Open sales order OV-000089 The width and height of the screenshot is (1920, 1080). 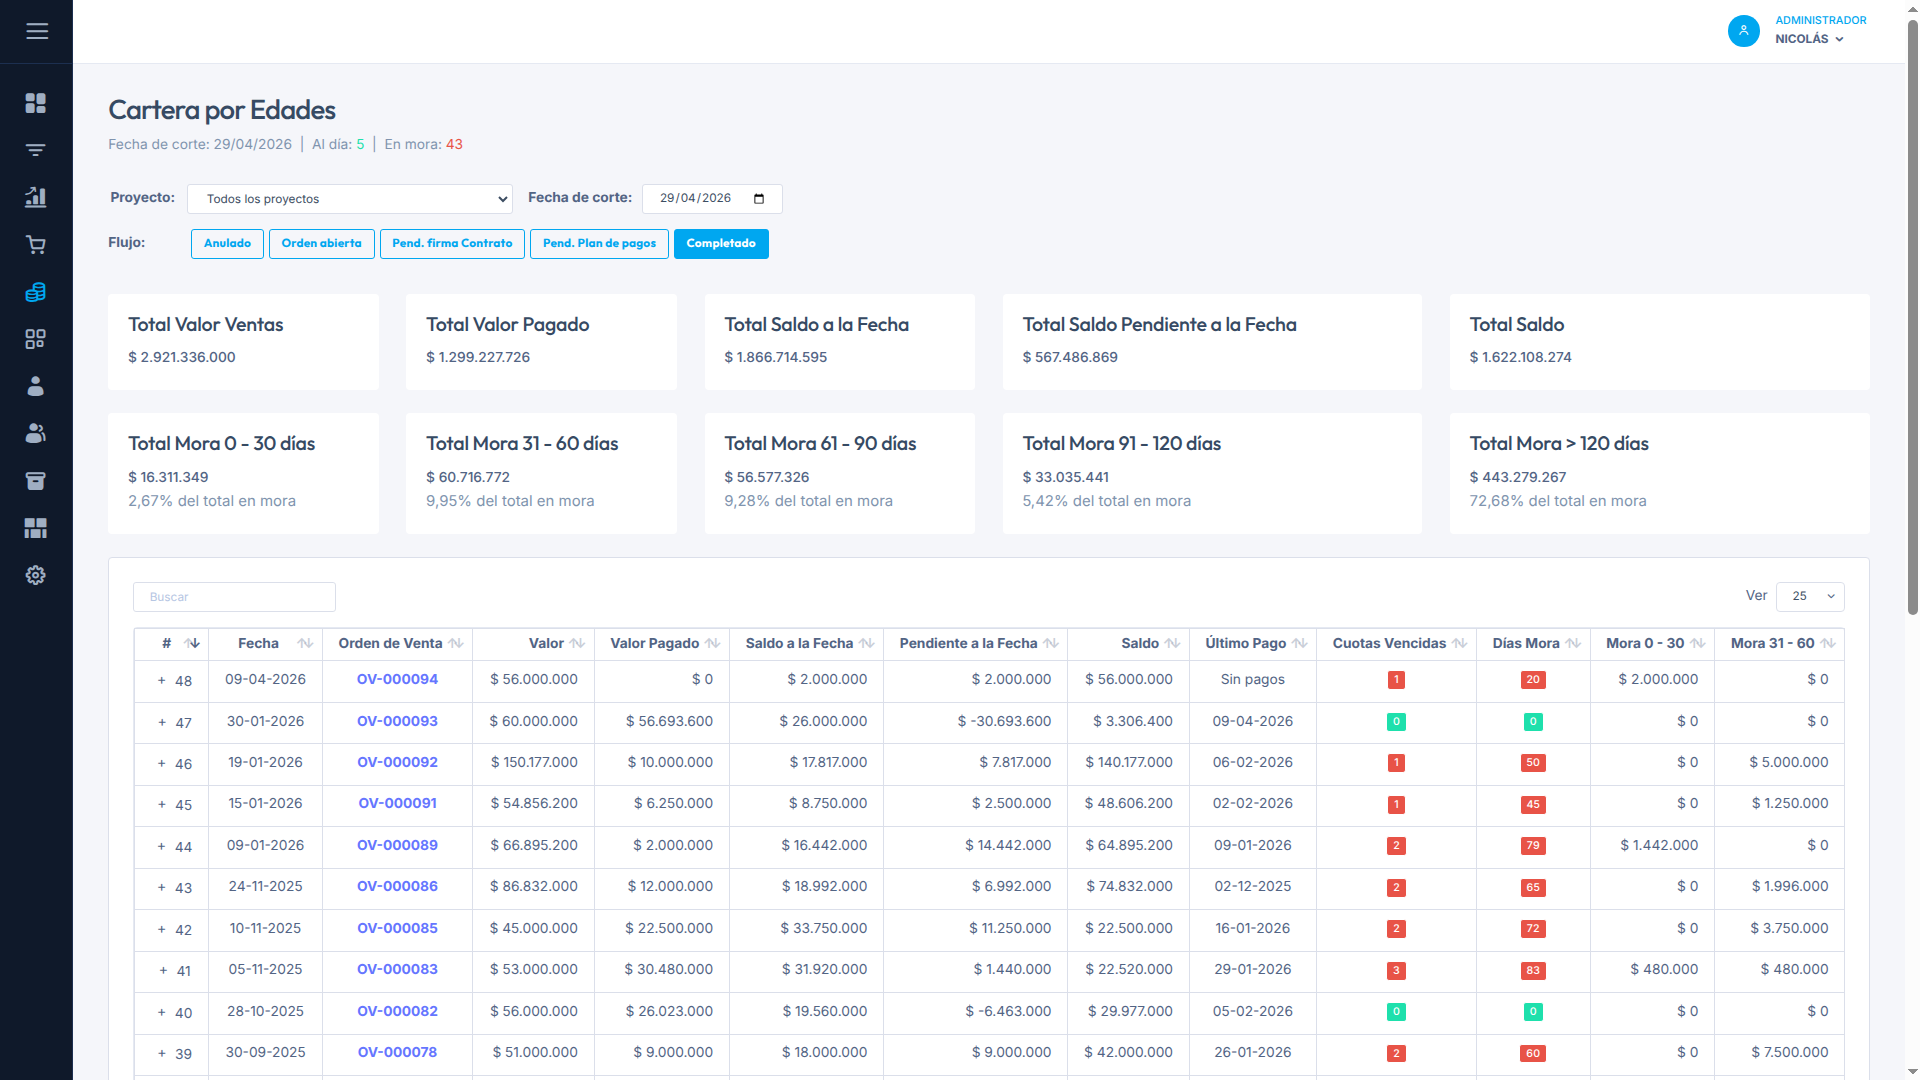397,846
